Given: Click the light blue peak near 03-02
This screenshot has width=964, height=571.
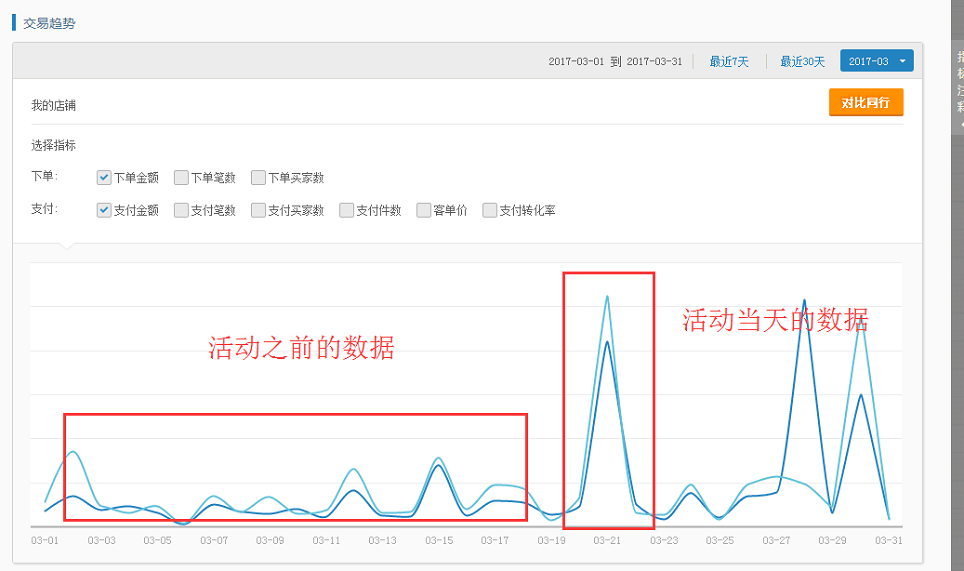Looking at the screenshot, I should 73,452.
